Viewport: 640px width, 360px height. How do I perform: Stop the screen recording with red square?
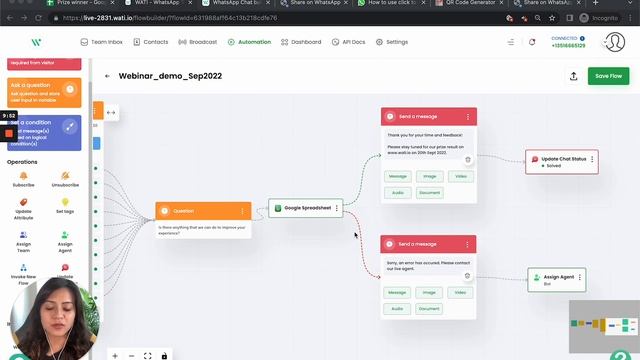(x=9, y=133)
